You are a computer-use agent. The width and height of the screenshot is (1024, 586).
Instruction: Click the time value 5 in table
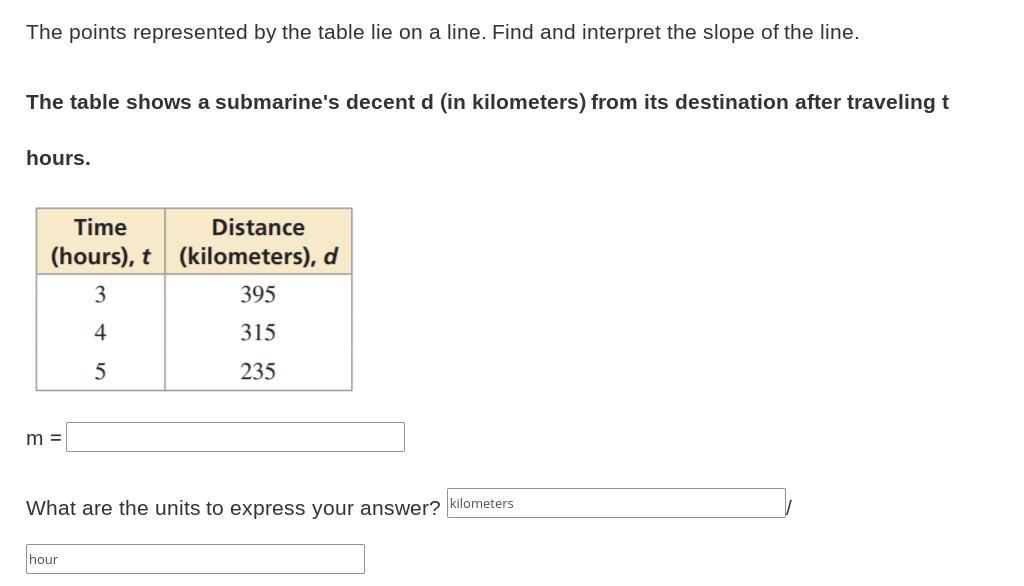100,371
